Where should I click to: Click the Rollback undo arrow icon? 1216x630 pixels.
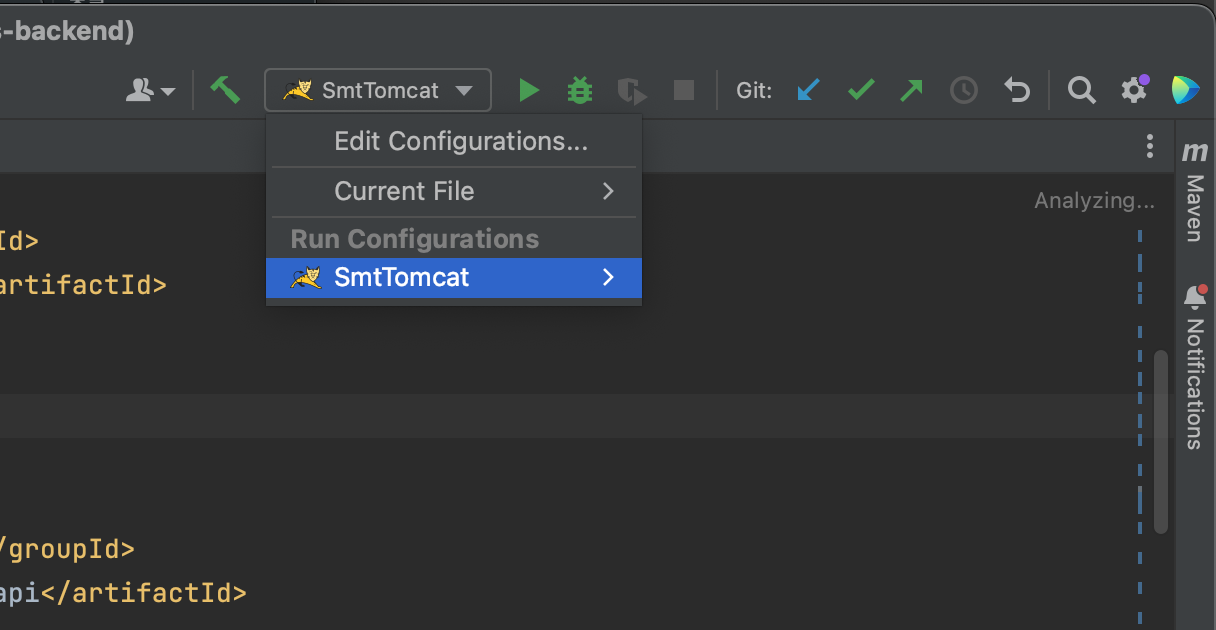point(1016,91)
